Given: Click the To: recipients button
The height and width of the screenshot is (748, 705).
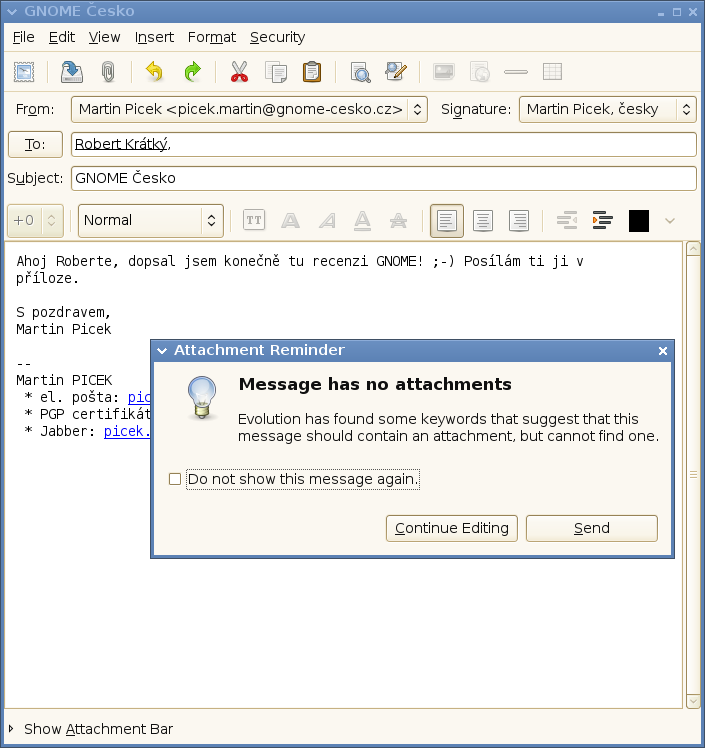Looking at the screenshot, I should point(35,144).
